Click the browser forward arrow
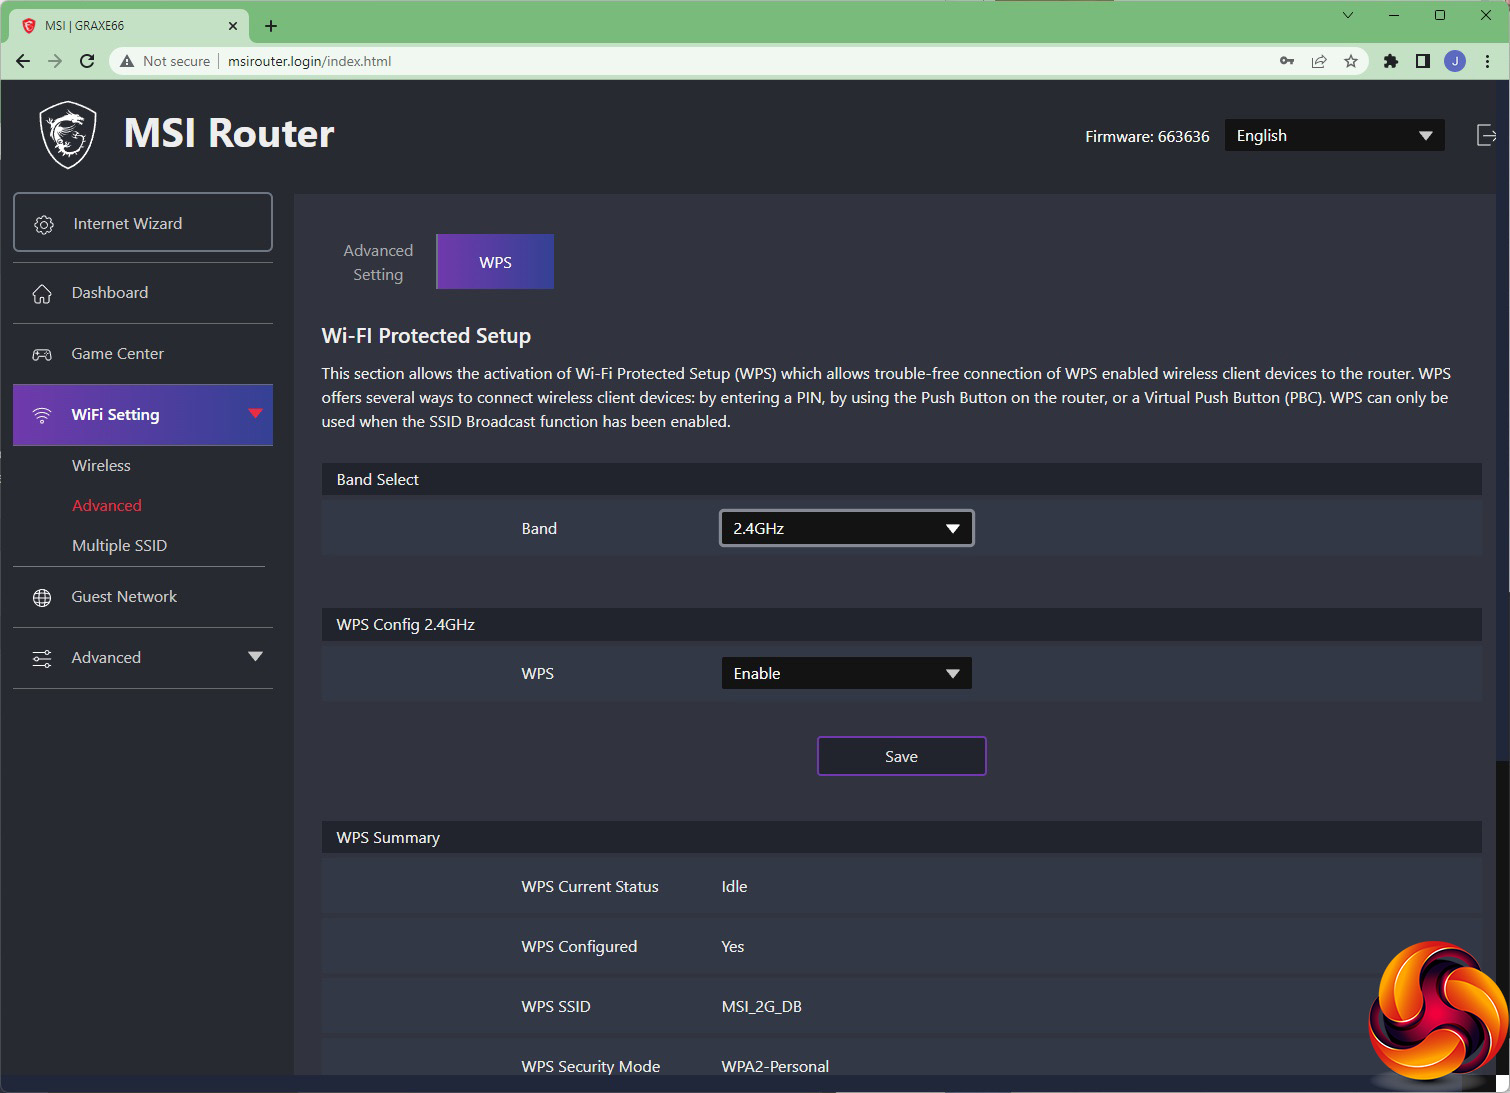 (x=55, y=61)
